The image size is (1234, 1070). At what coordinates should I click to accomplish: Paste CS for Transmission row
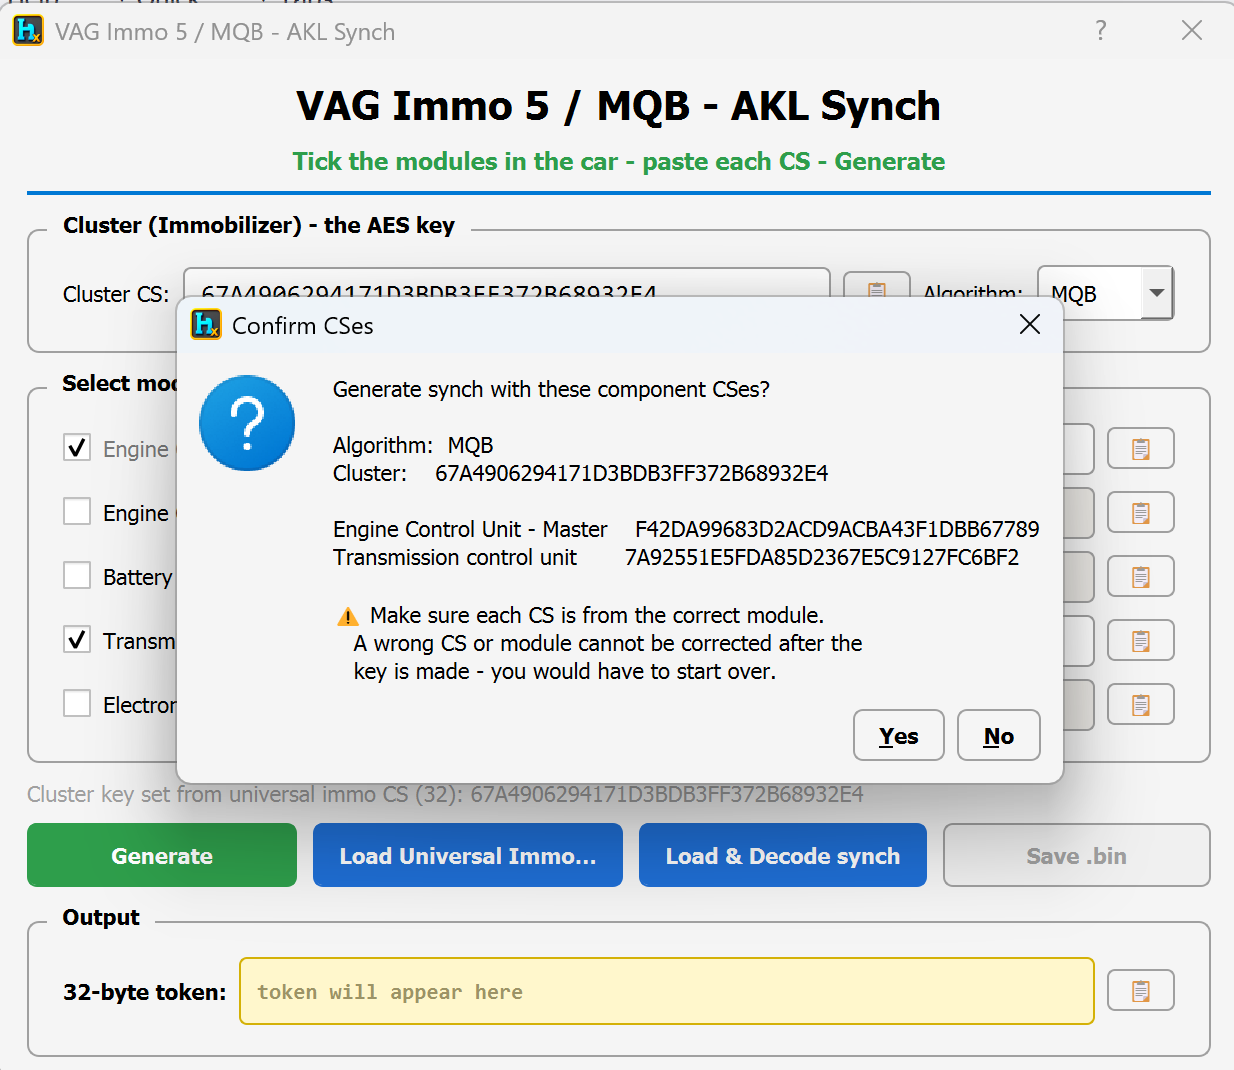coord(1140,641)
